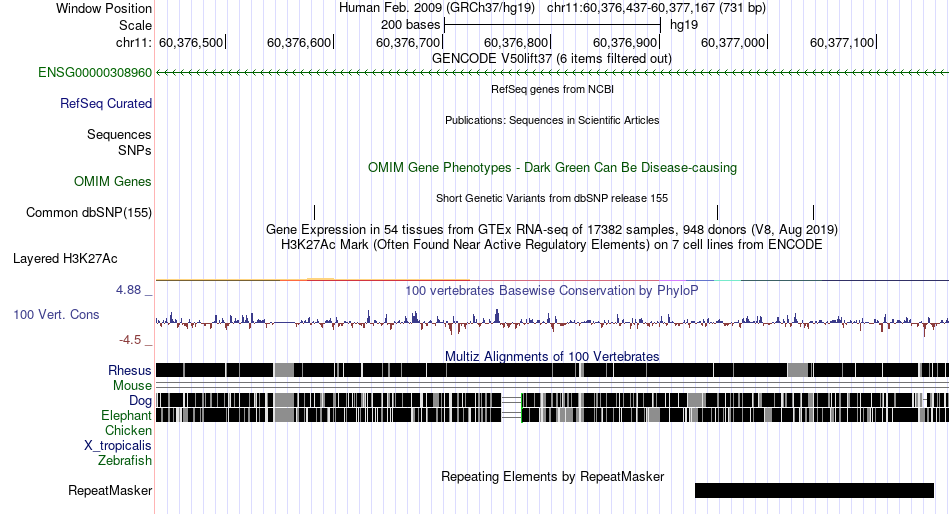This screenshot has width=950, height=514.
Task: Select the Elephant alignment row label
Action: coord(126,416)
